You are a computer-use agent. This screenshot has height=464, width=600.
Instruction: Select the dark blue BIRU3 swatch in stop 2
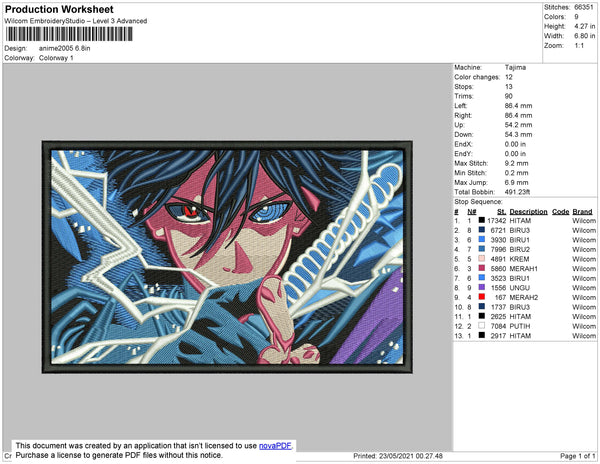pos(482,230)
